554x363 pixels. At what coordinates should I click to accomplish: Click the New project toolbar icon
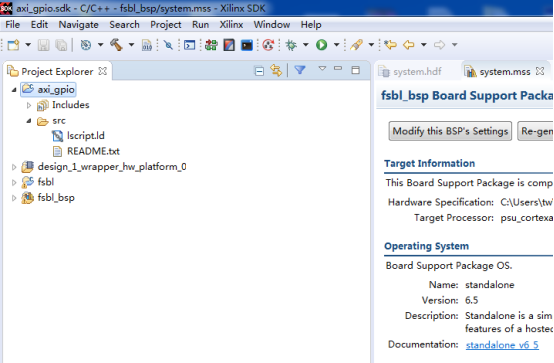(13, 45)
